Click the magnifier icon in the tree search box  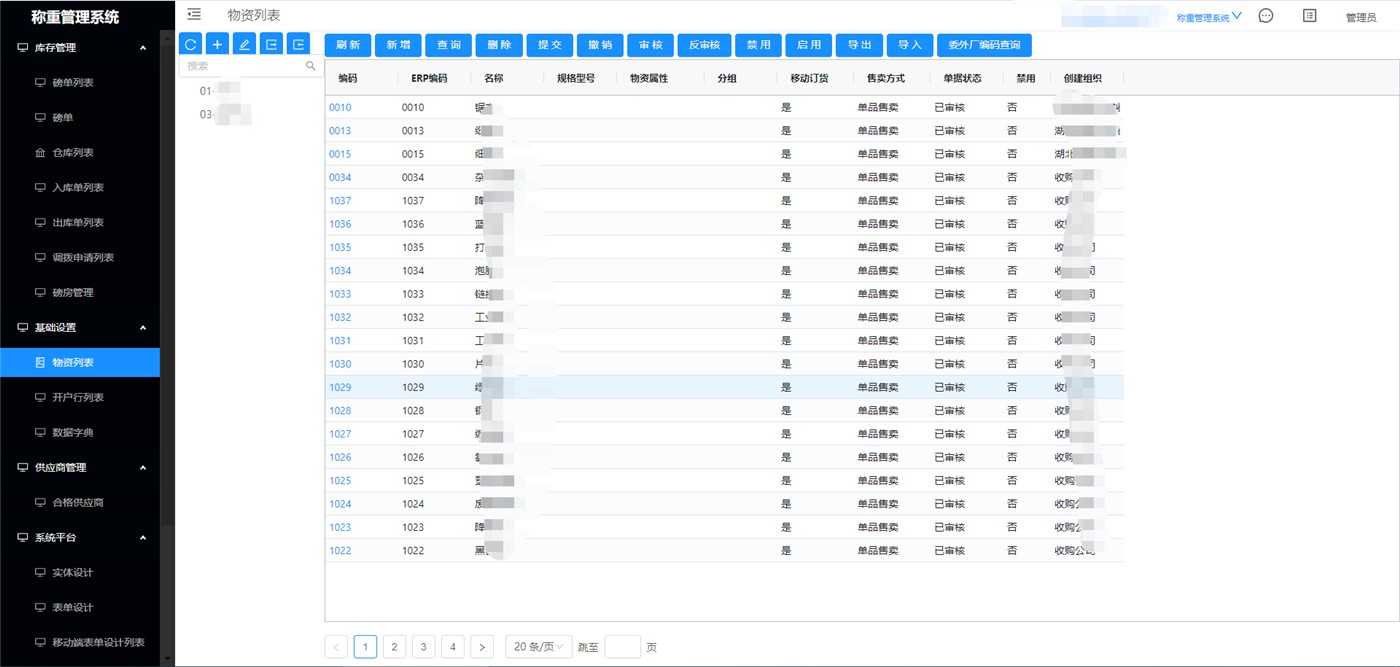(x=310, y=66)
